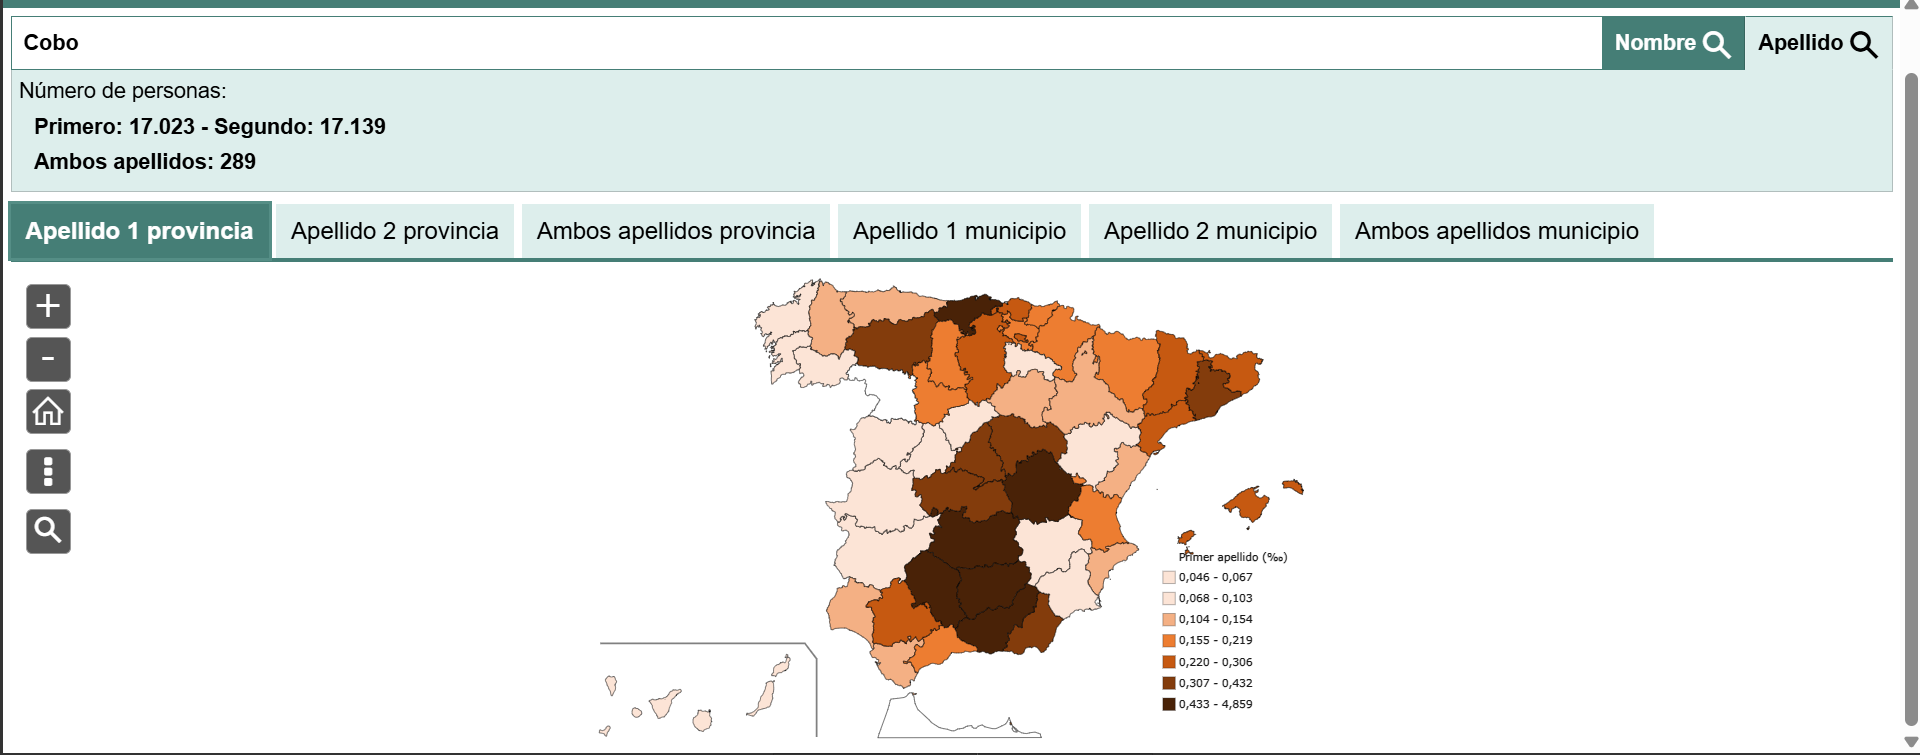Open the map's three-dot options menu

(48, 471)
